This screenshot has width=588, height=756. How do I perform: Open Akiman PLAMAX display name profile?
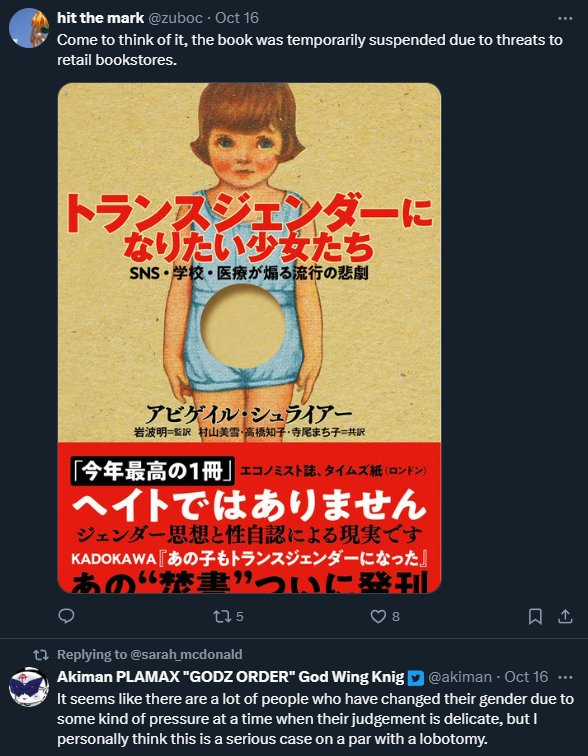click(230, 677)
